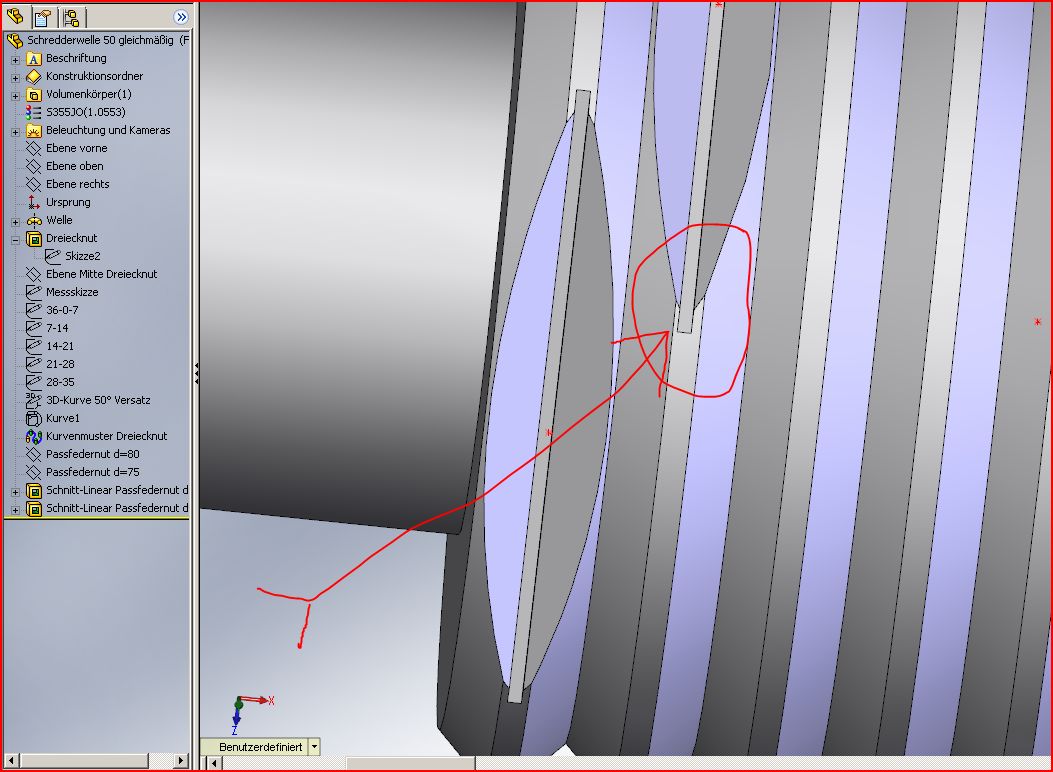Click the panel splitter handle beside the tree
Image resolution: width=1053 pixels, height=772 pixels.
coord(196,374)
